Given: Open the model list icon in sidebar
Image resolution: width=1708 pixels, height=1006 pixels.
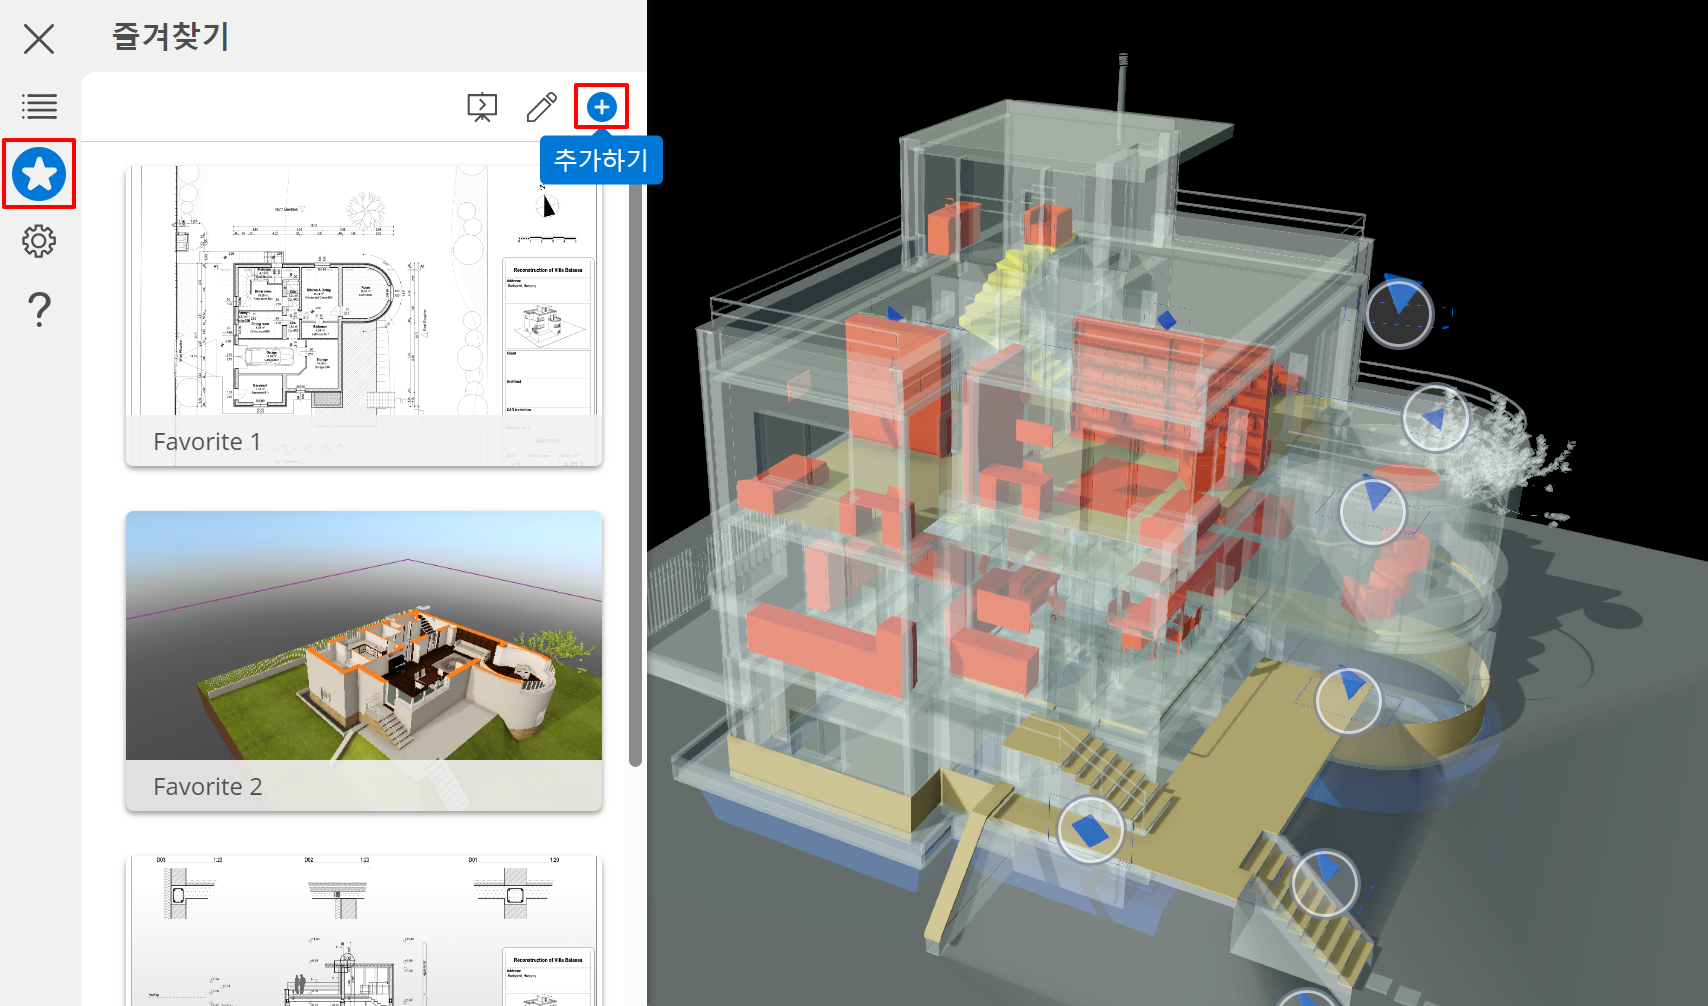Looking at the screenshot, I should (x=39, y=106).
